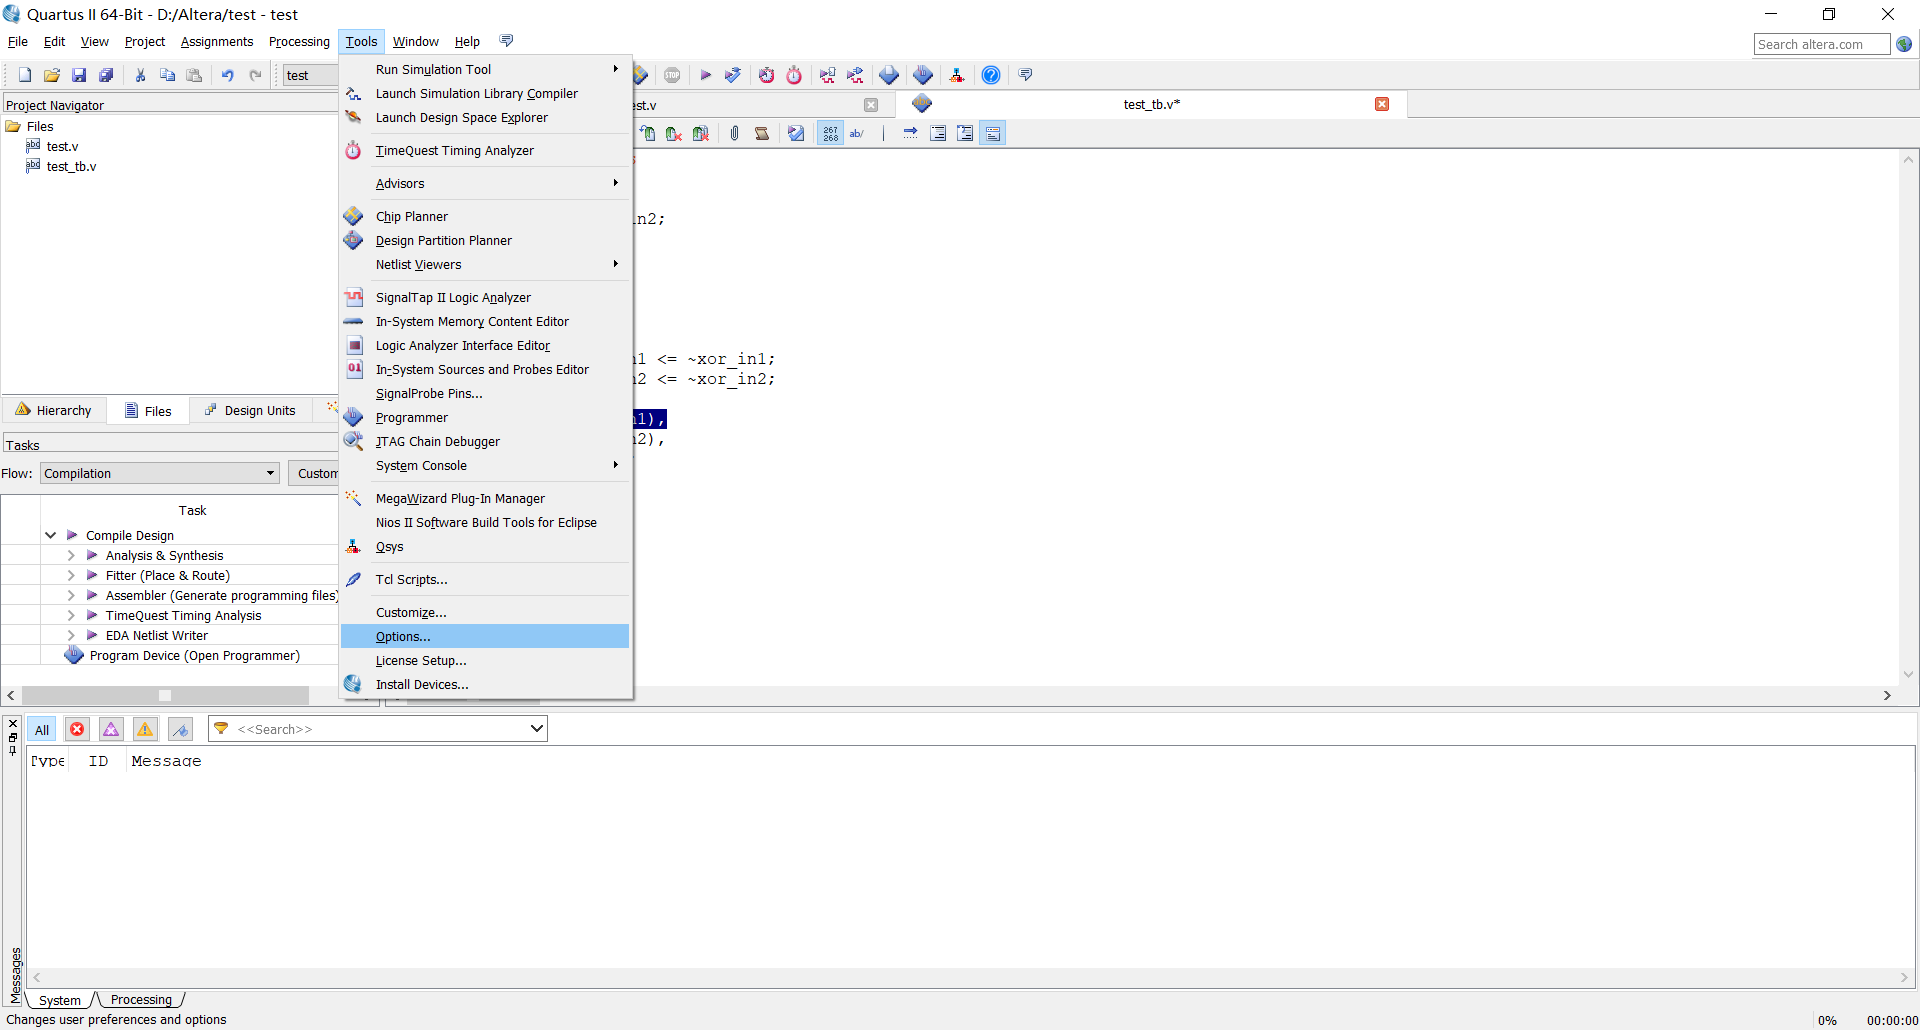Image resolution: width=1920 pixels, height=1030 pixels.
Task: Open the Window menu
Action: [x=416, y=41]
